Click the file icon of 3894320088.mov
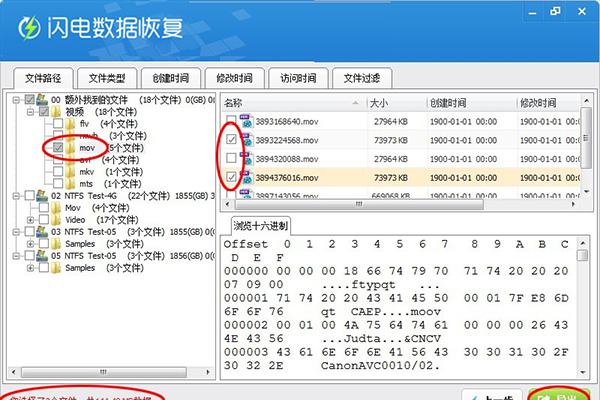Viewport: 600px width, 400px height. click(x=246, y=158)
